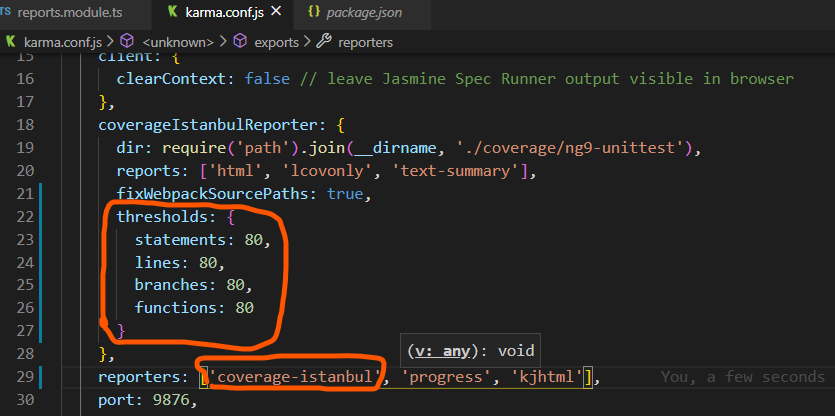Expand the exports breadcrumb dropdown
835x416 pixels.
tap(275, 42)
